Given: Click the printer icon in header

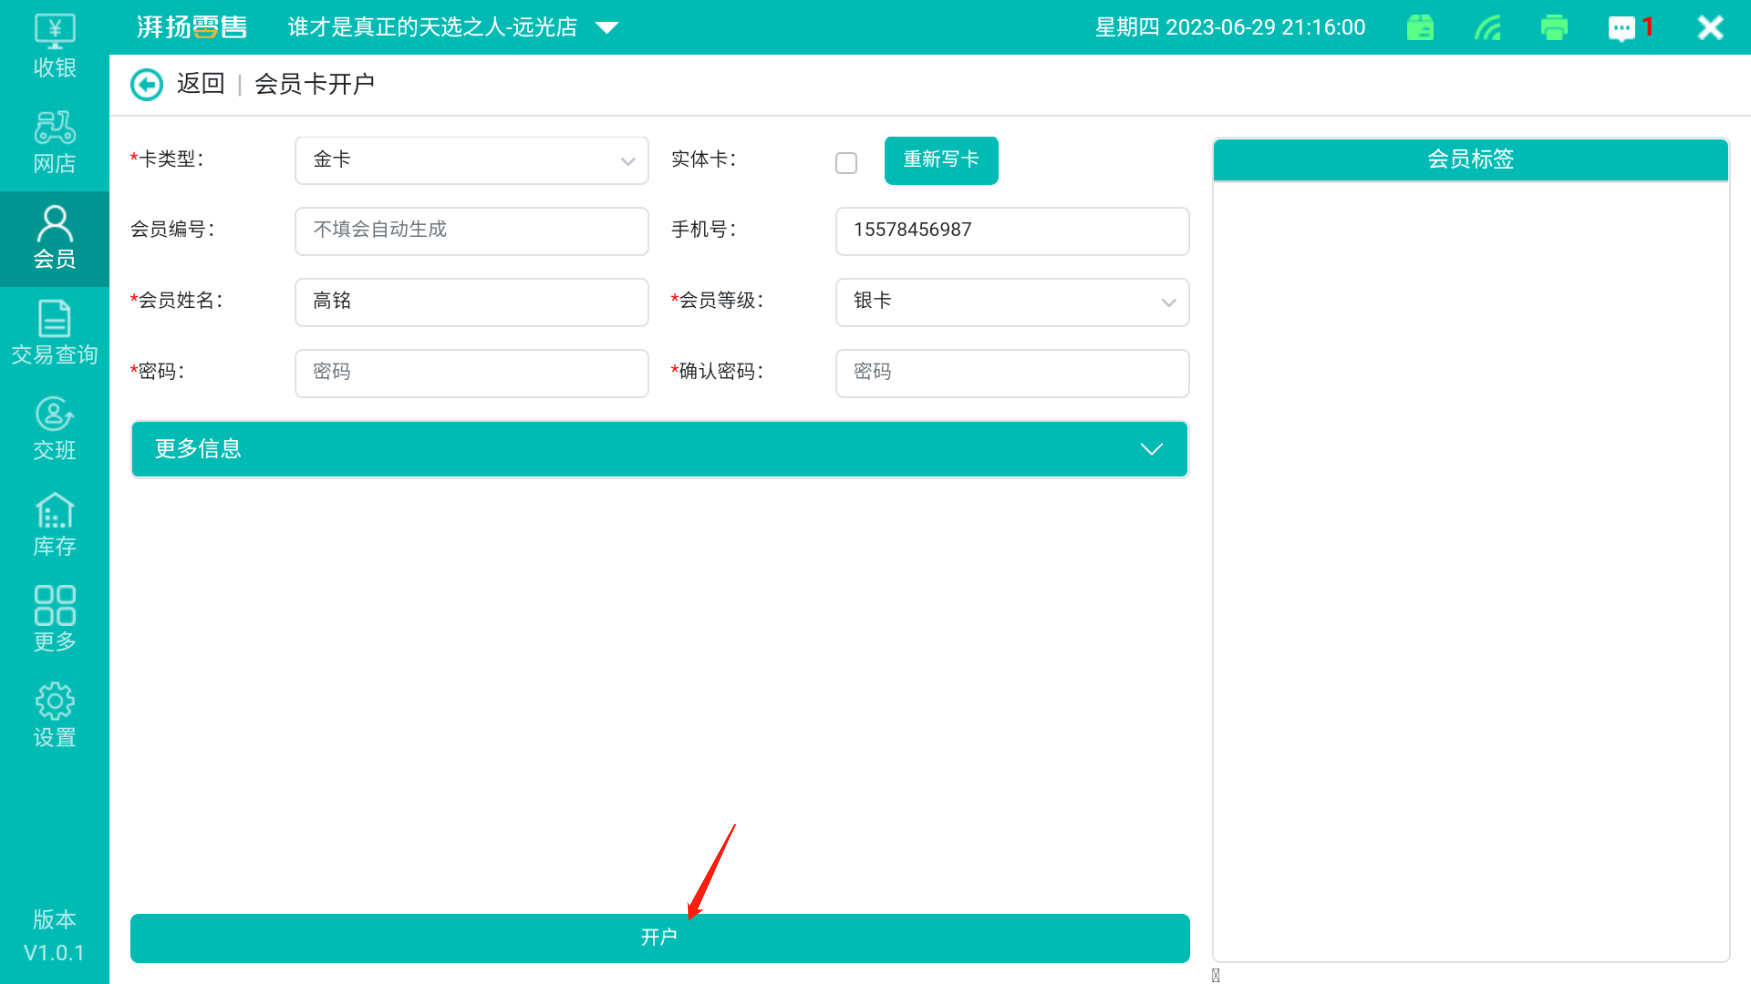Looking at the screenshot, I should coord(1554,27).
